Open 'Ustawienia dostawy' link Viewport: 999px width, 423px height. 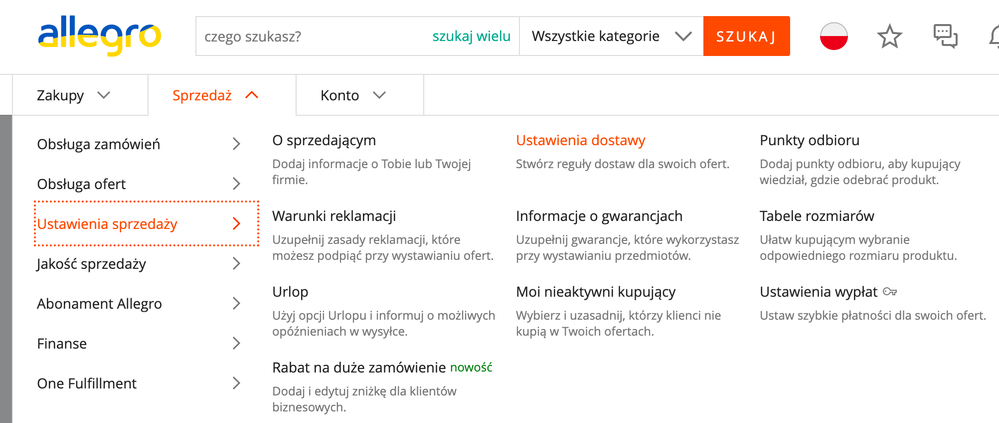(x=580, y=140)
